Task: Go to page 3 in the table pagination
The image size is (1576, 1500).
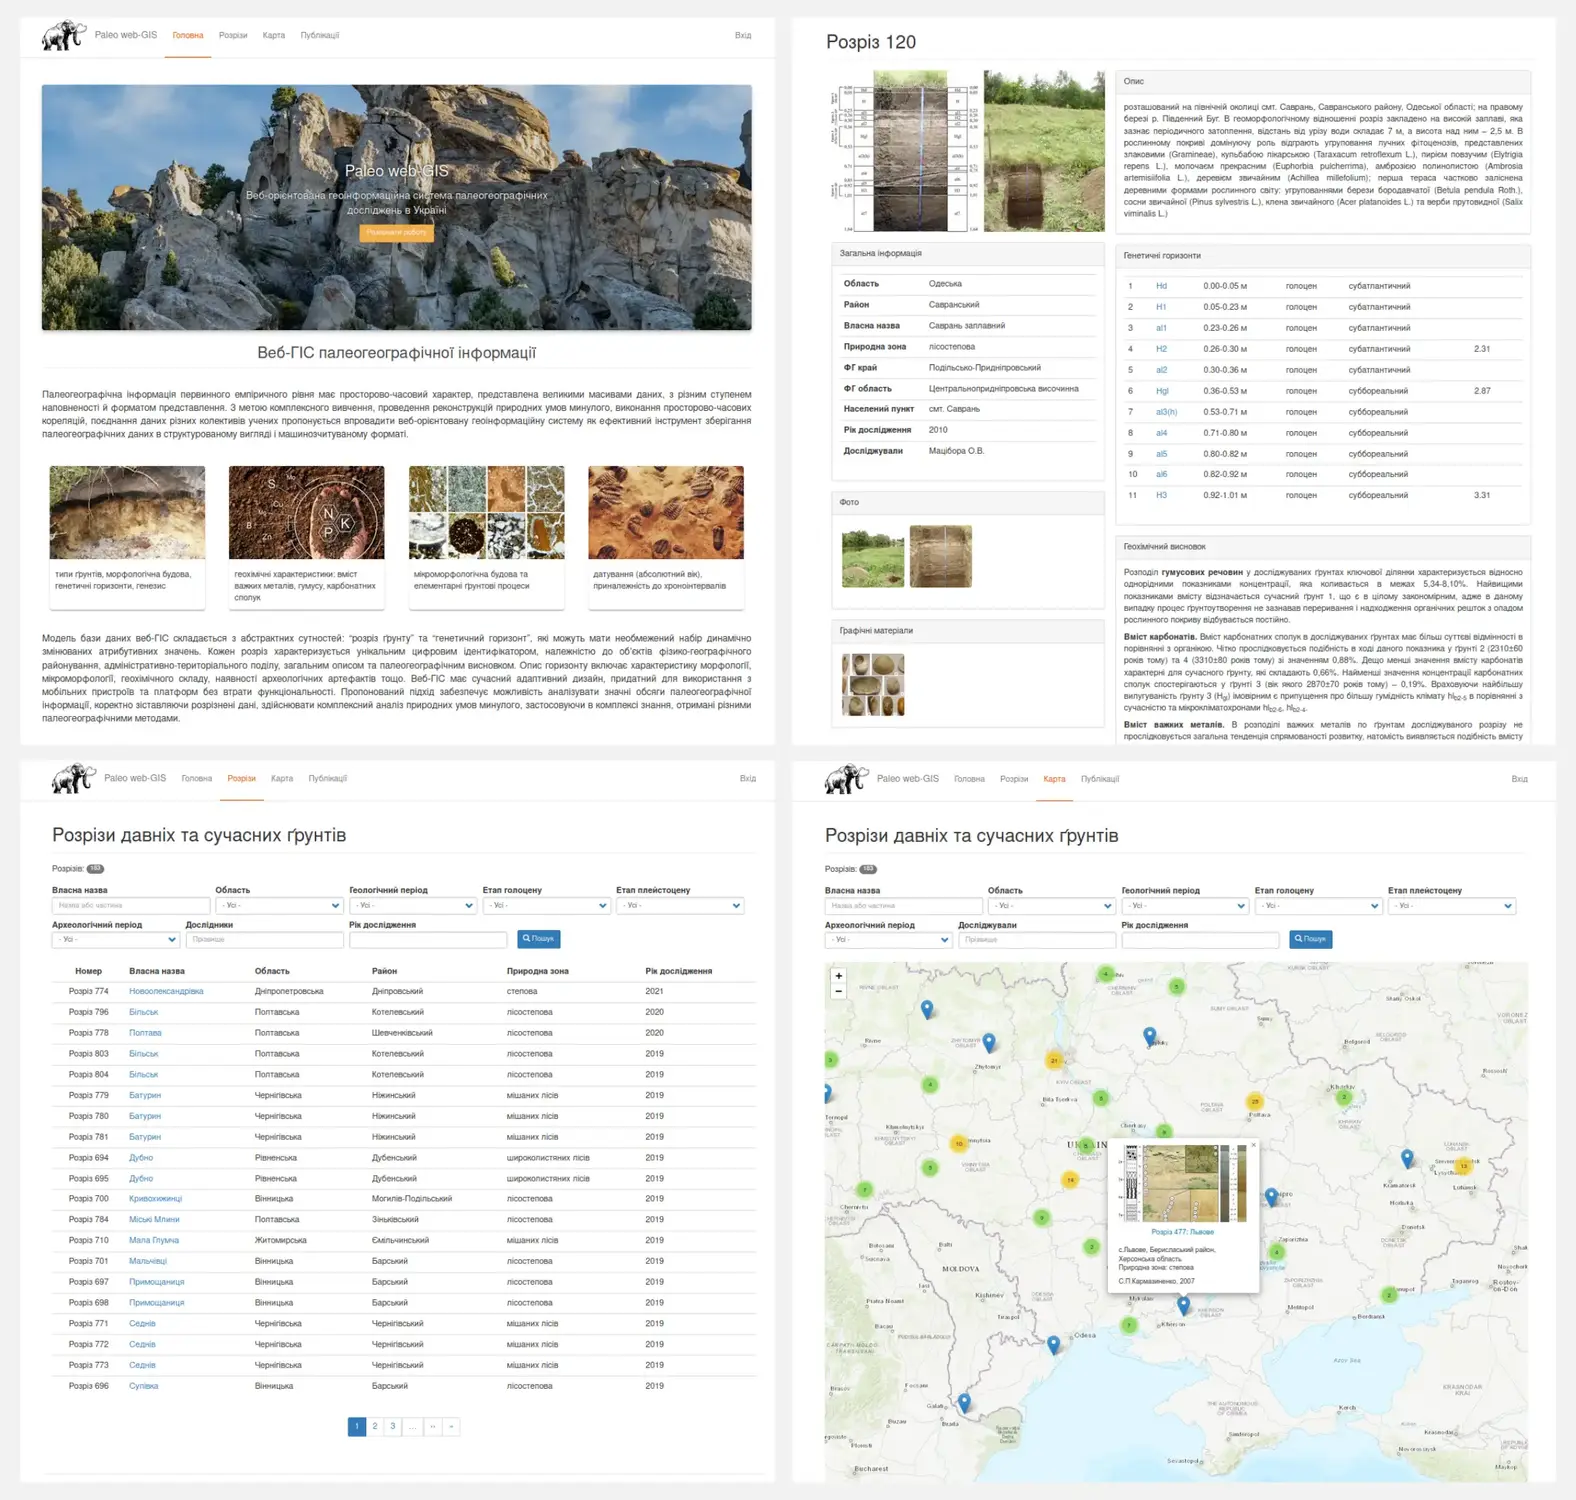Action: tap(393, 1427)
